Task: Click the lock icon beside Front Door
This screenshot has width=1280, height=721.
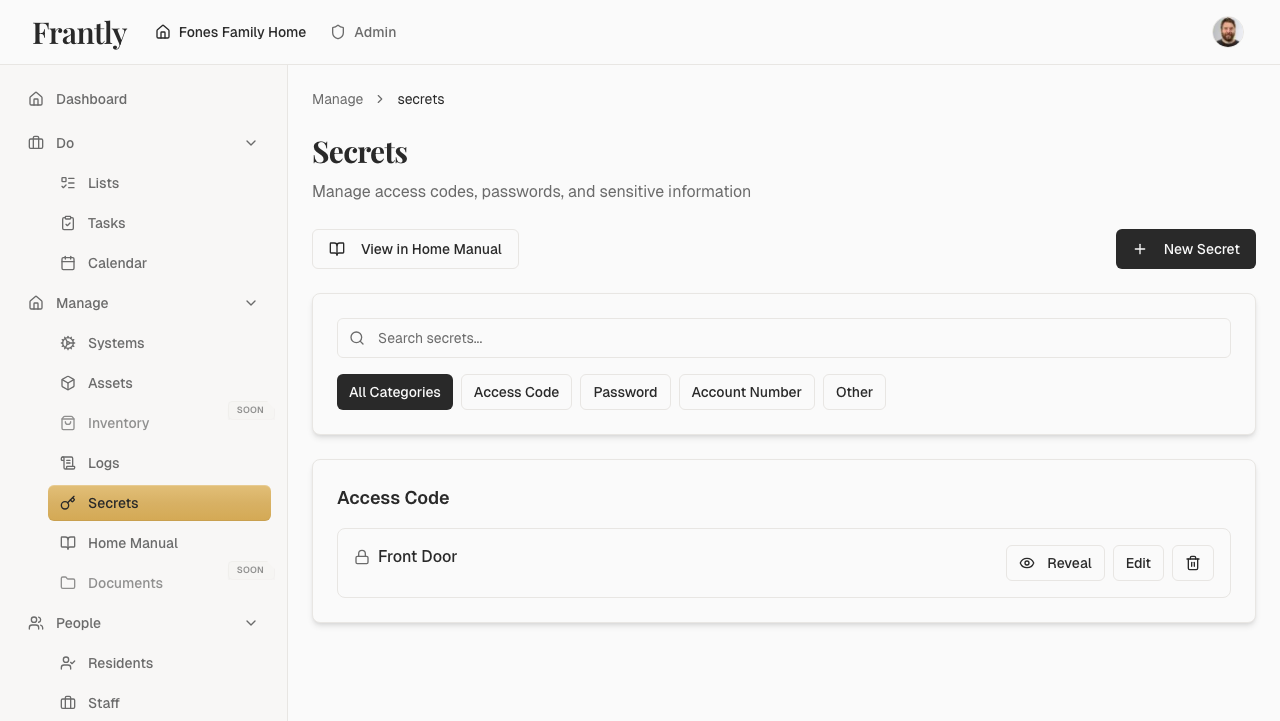Action: (362, 556)
